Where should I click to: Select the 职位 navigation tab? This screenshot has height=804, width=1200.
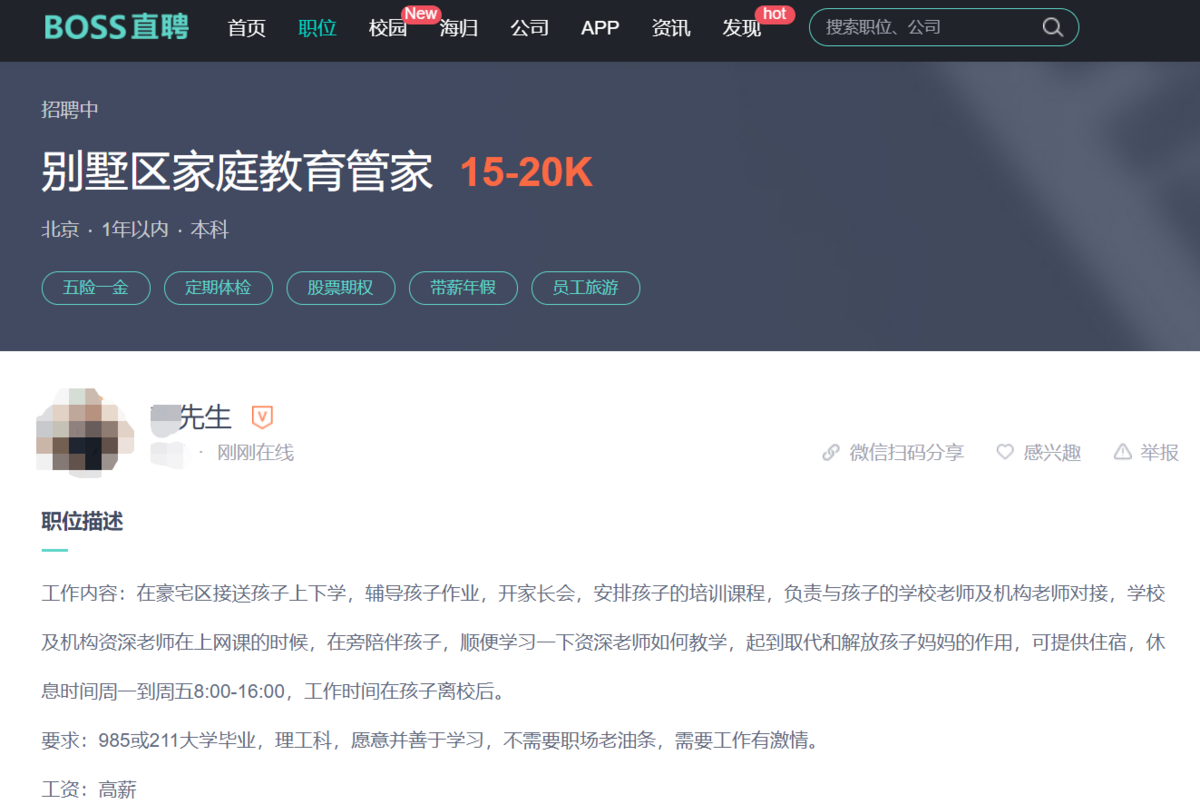(317, 28)
